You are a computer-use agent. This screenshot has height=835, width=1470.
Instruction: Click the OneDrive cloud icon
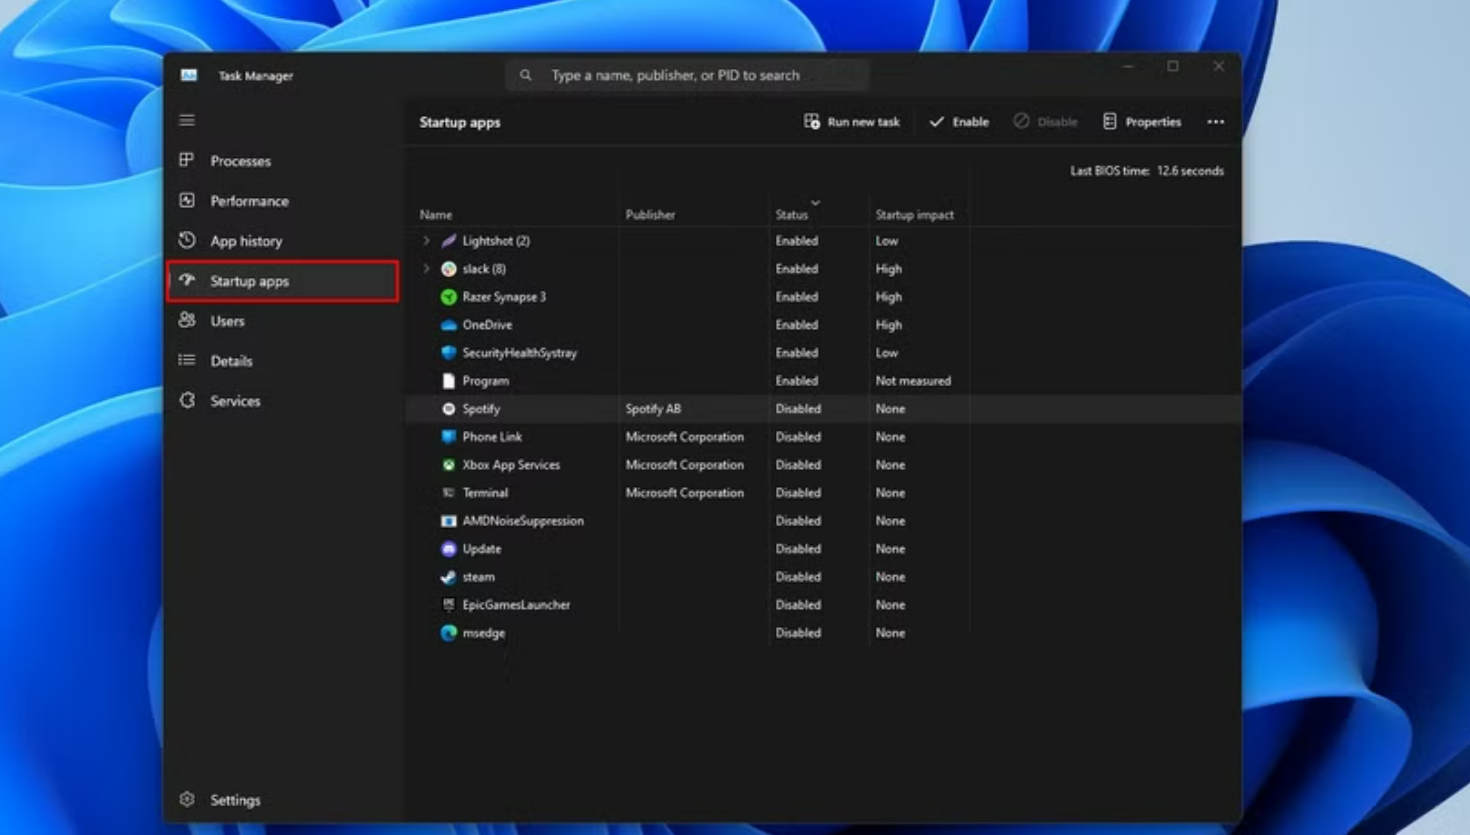coord(448,325)
